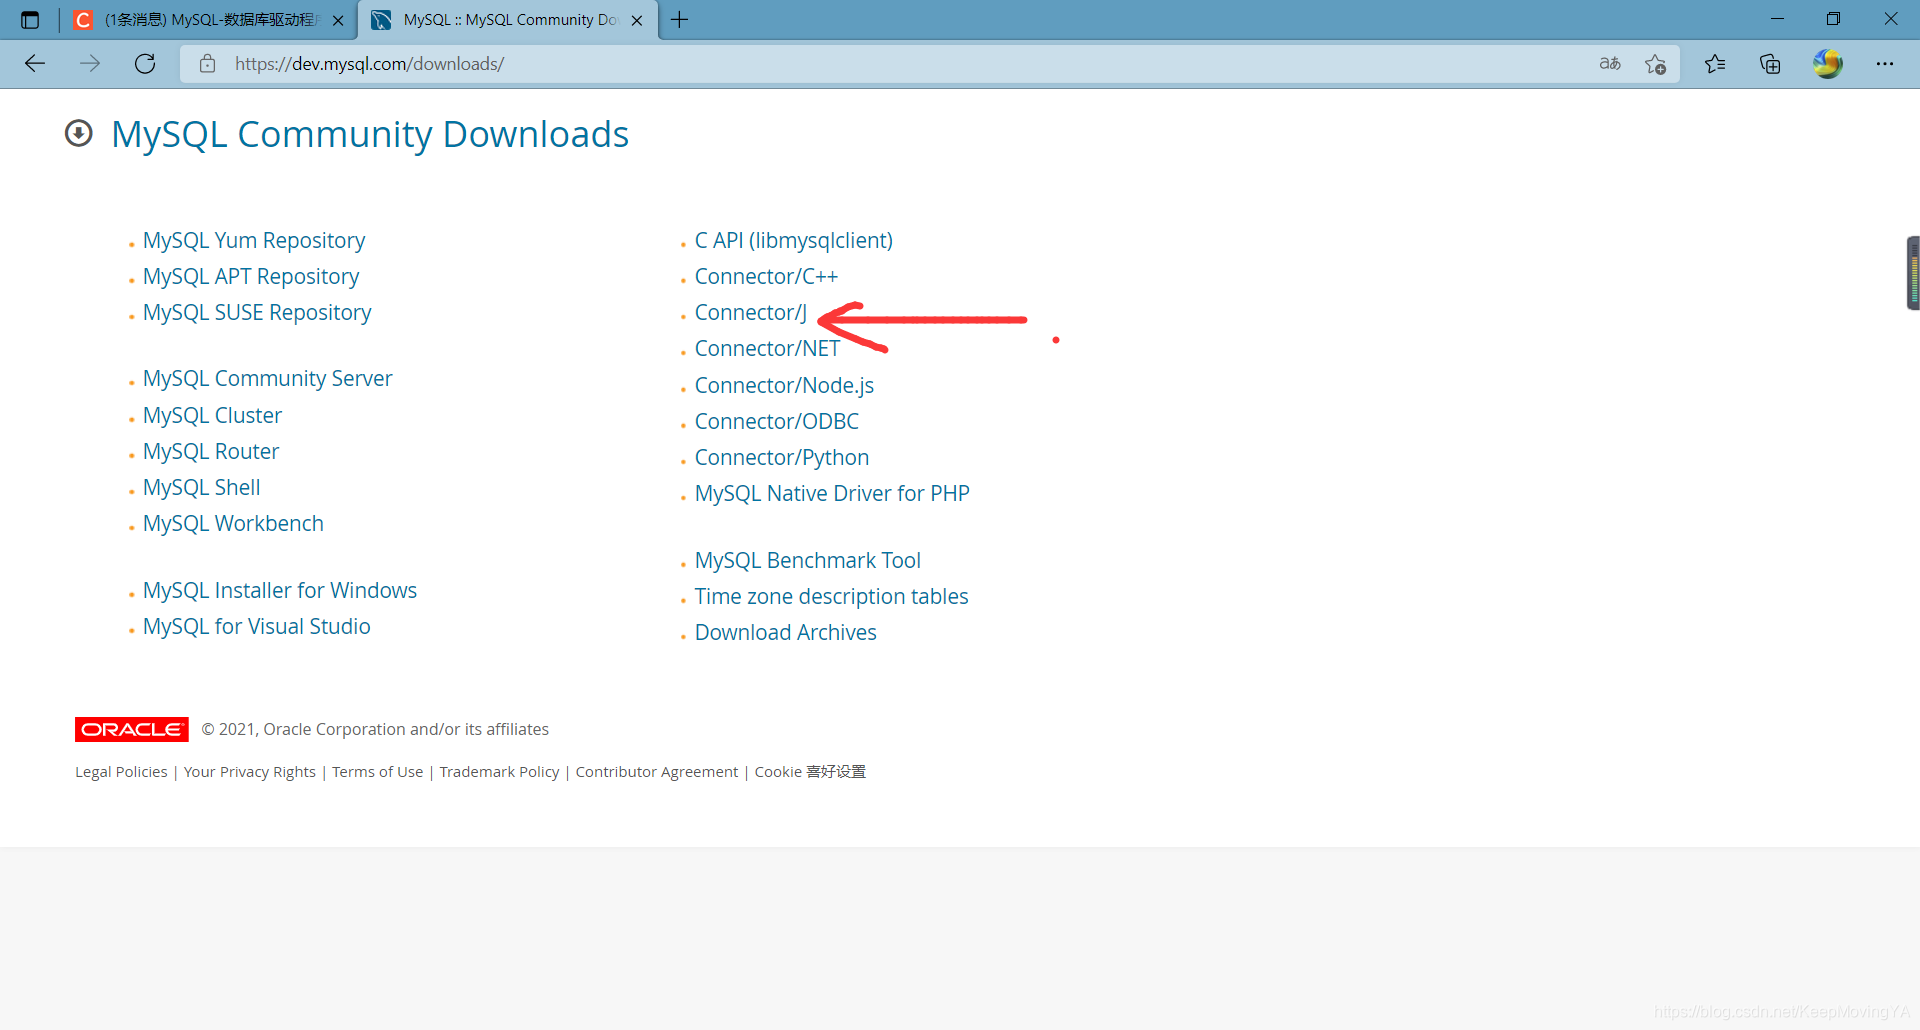Viewport: 1920px width, 1030px height.
Task: Open Connector/NET link
Action: point(767,349)
